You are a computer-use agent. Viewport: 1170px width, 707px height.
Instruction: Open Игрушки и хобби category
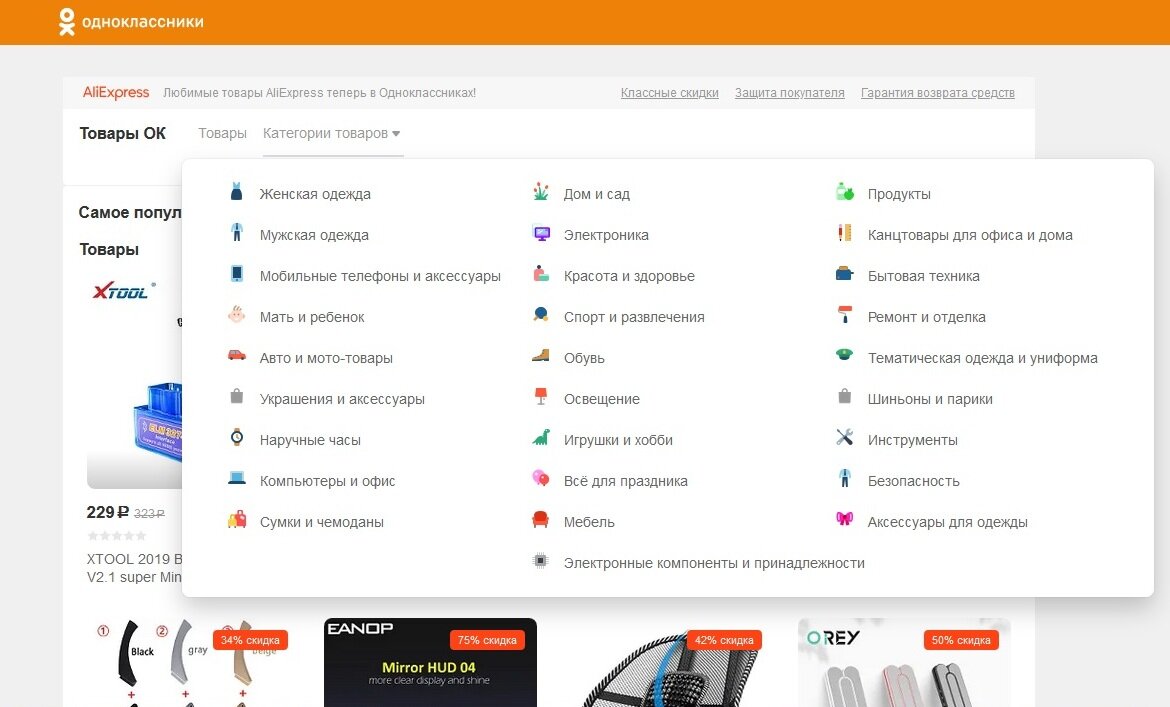tap(618, 440)
